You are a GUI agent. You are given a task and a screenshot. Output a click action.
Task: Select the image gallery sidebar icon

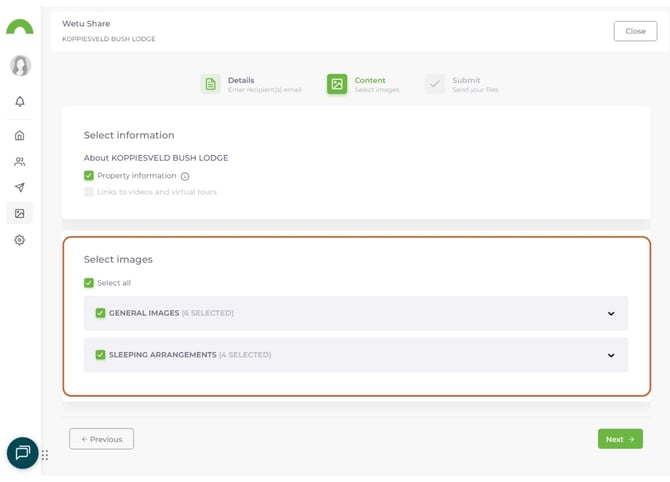click(x=20, y=213)
